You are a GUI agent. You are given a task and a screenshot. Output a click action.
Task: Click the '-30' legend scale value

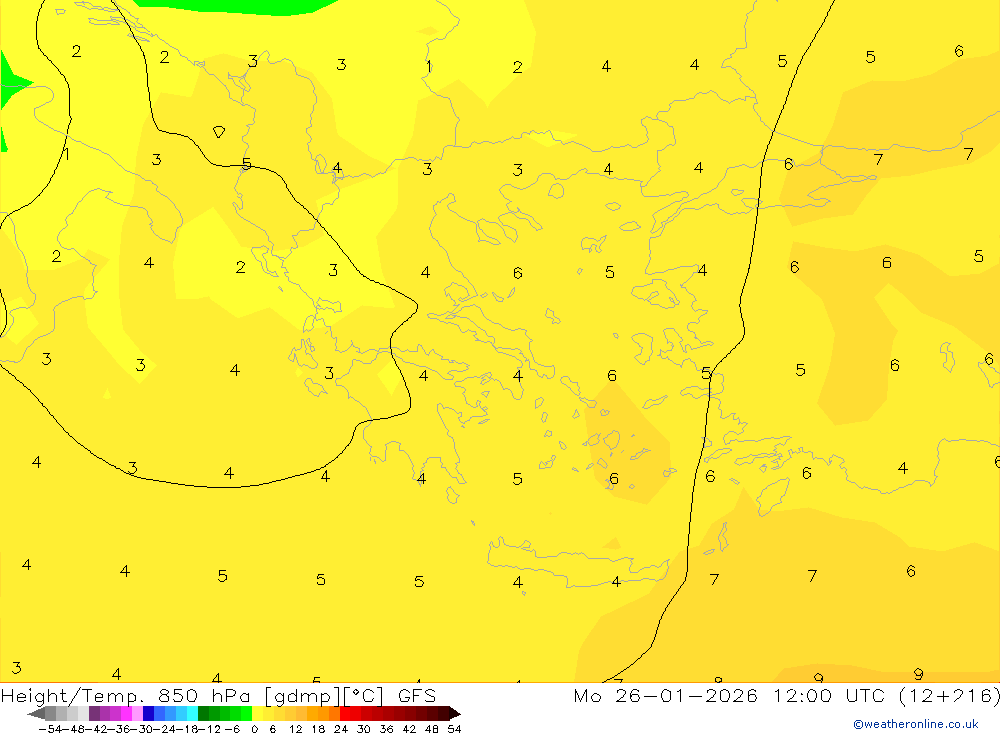143,729
